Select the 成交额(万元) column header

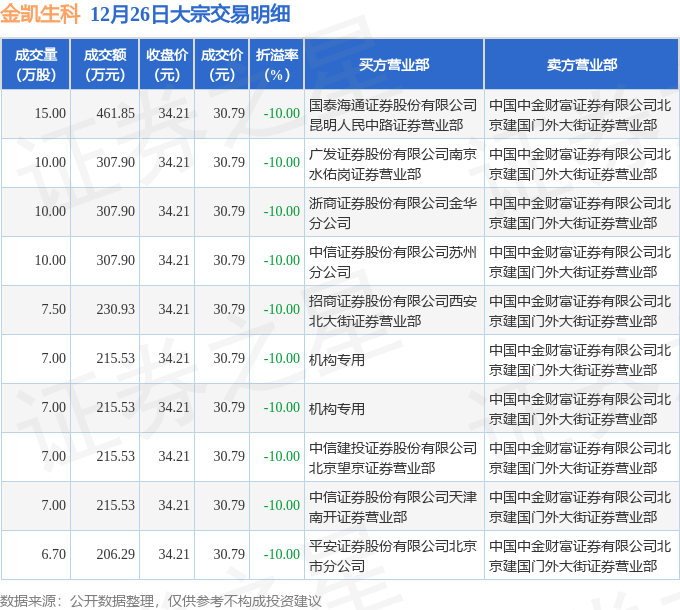click(105, 65)
